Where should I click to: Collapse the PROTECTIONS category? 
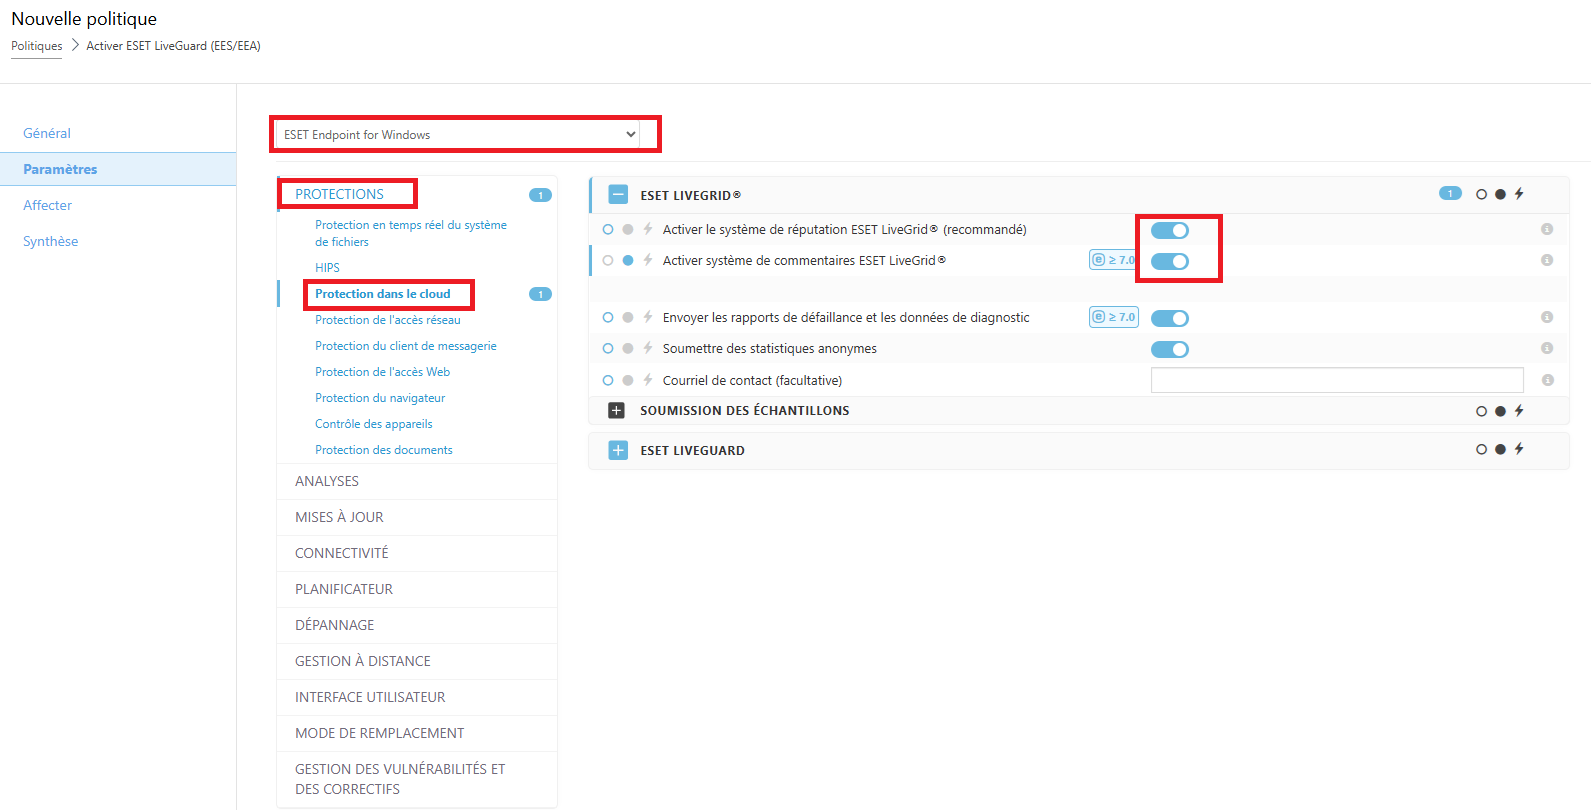(339, 194)
